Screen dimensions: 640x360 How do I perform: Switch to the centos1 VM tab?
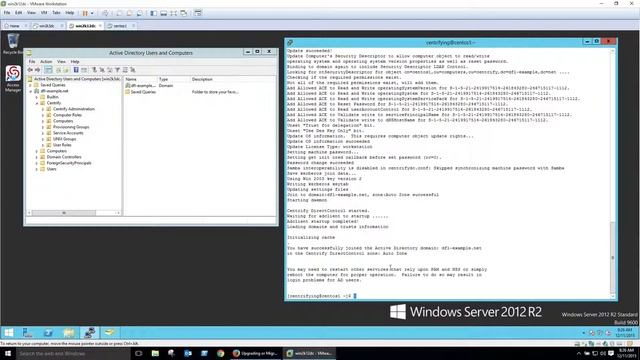120,26
